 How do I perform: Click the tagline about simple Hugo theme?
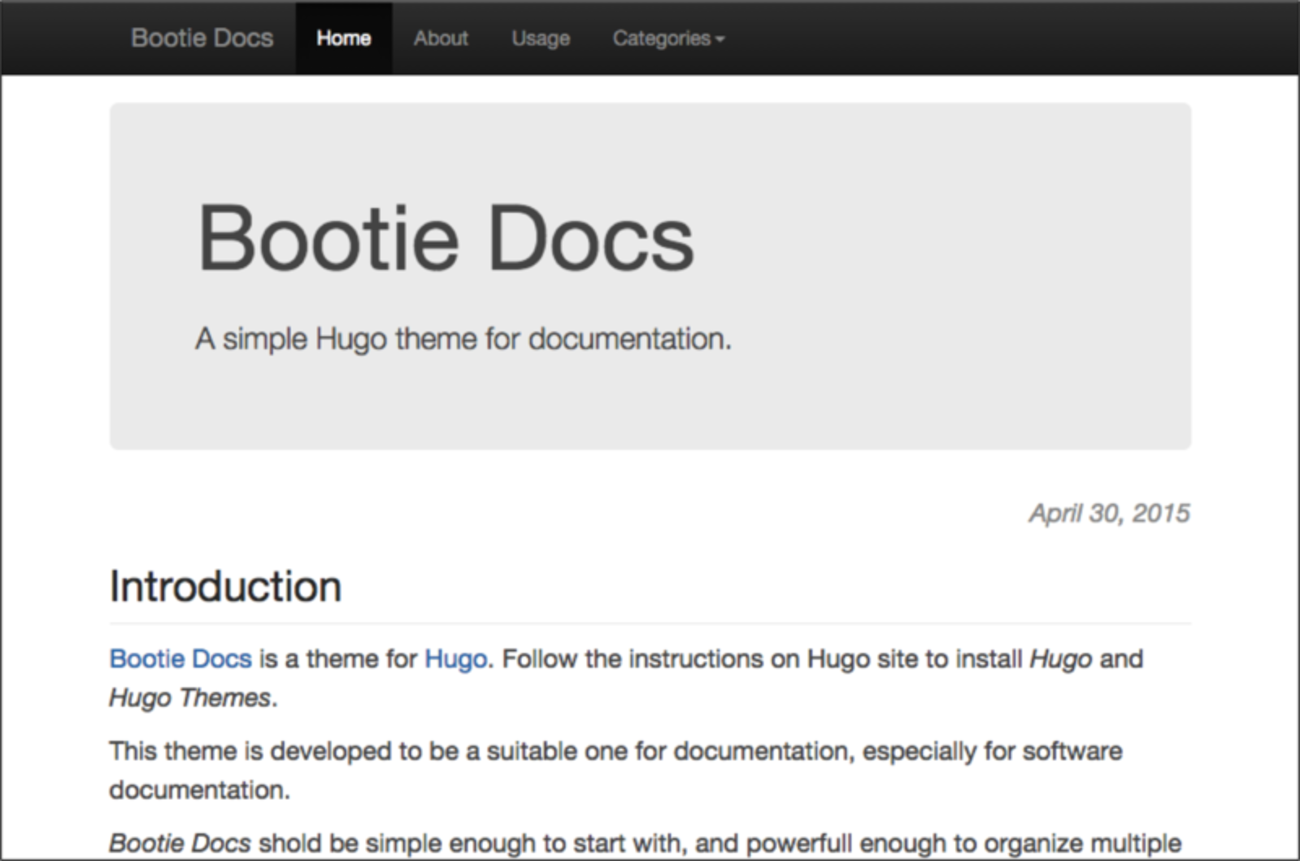pyautogui.click(x=463, y=339)
